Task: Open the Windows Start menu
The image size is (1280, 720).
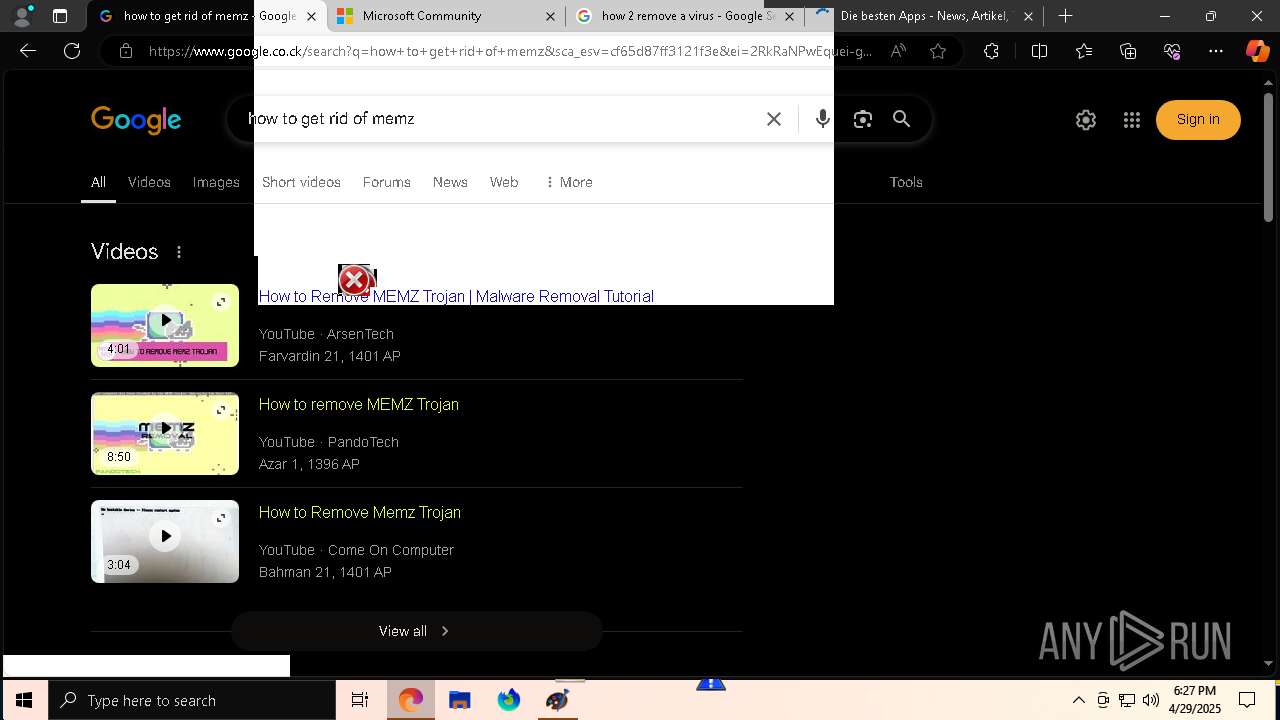Action: tap(24, 700)
